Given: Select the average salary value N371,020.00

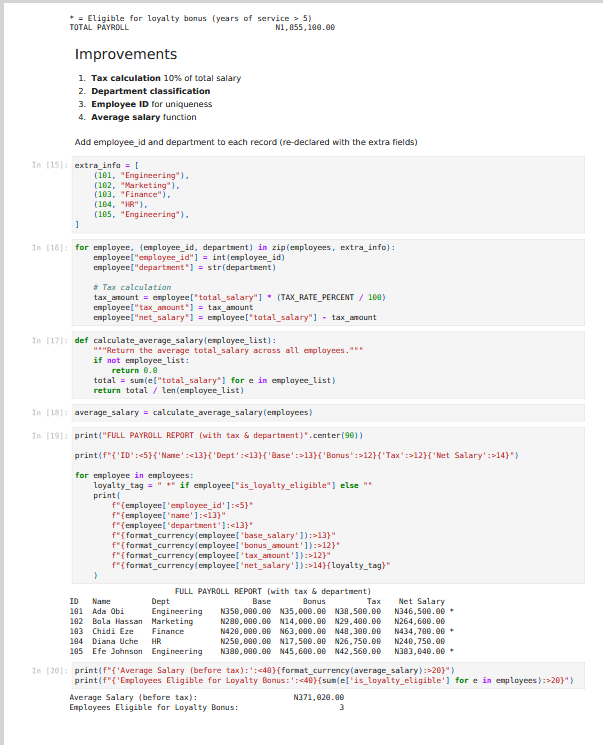Looking at the screenshot, I should pos(319,697).
